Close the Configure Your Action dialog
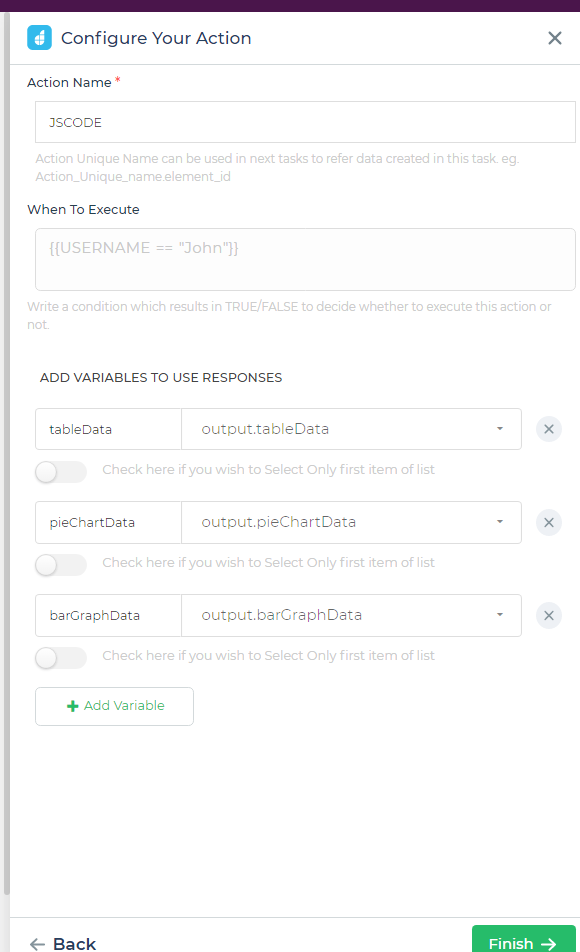This screenshot has height=952, width=580. pyautogui.click(x=555, y=38)
